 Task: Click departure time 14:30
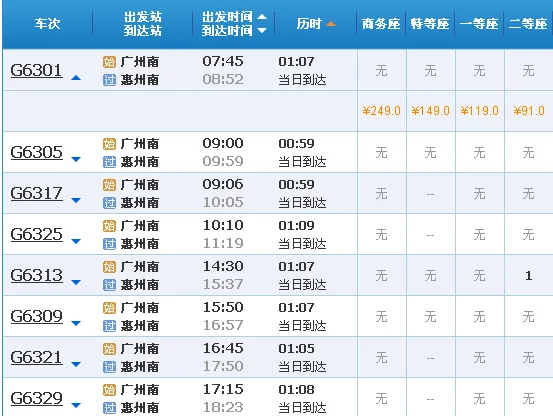(223, 266)
